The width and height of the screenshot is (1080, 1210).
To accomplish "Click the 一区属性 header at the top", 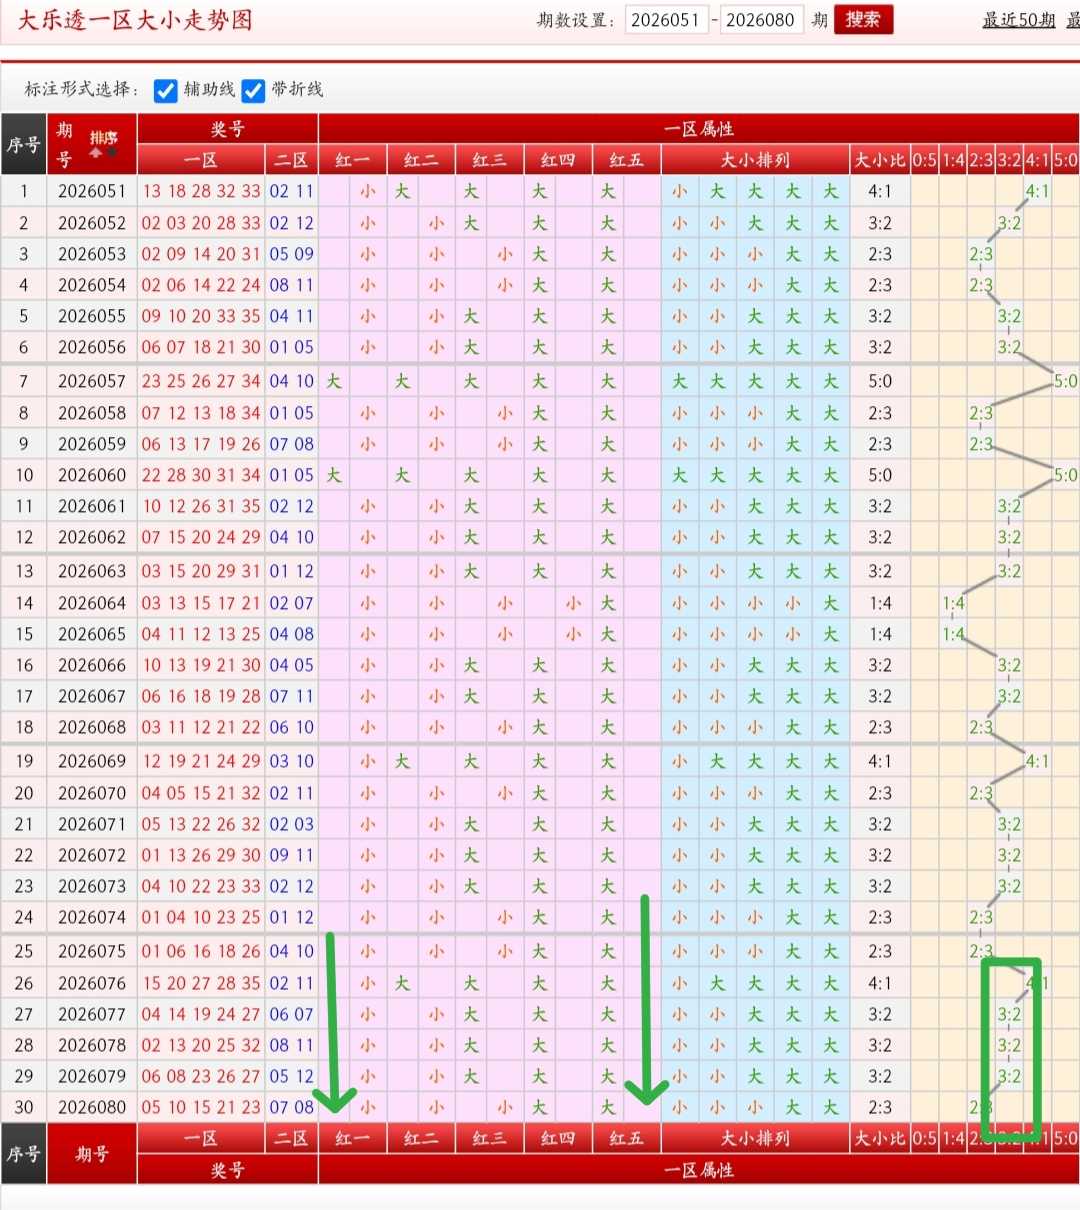I will [x=699, y=129].
